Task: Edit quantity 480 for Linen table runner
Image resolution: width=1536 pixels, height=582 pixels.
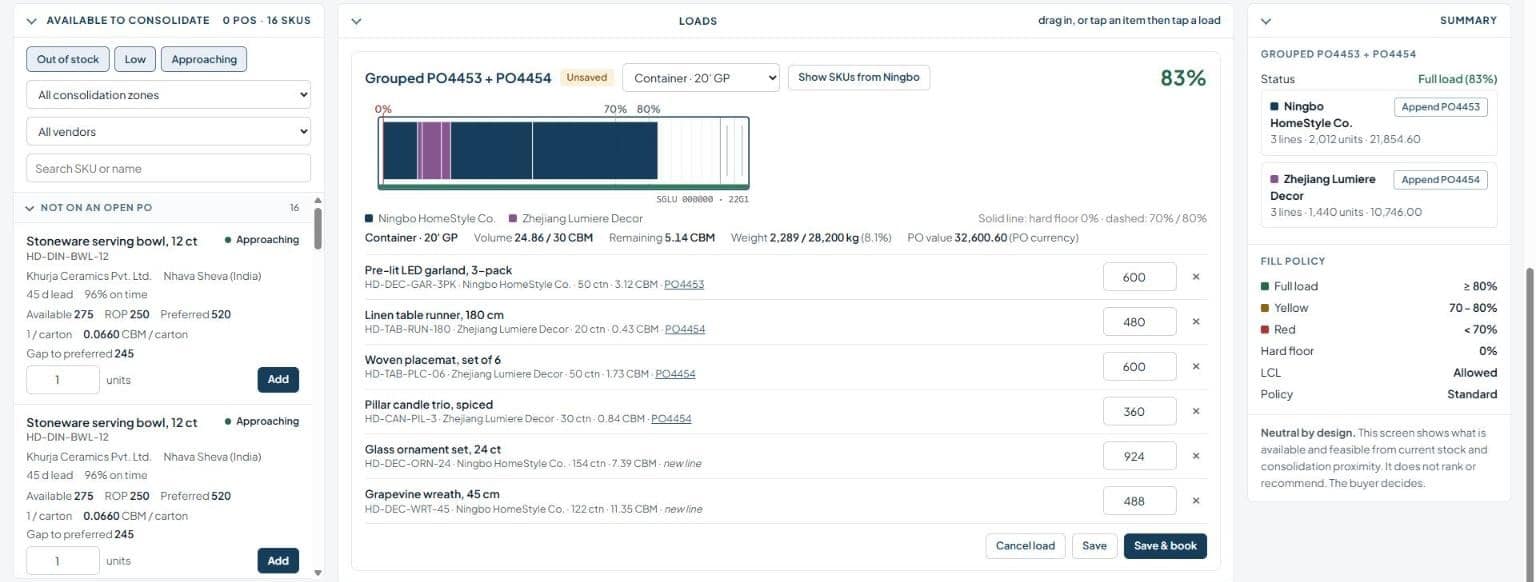Action: (x=1139, y=322)
